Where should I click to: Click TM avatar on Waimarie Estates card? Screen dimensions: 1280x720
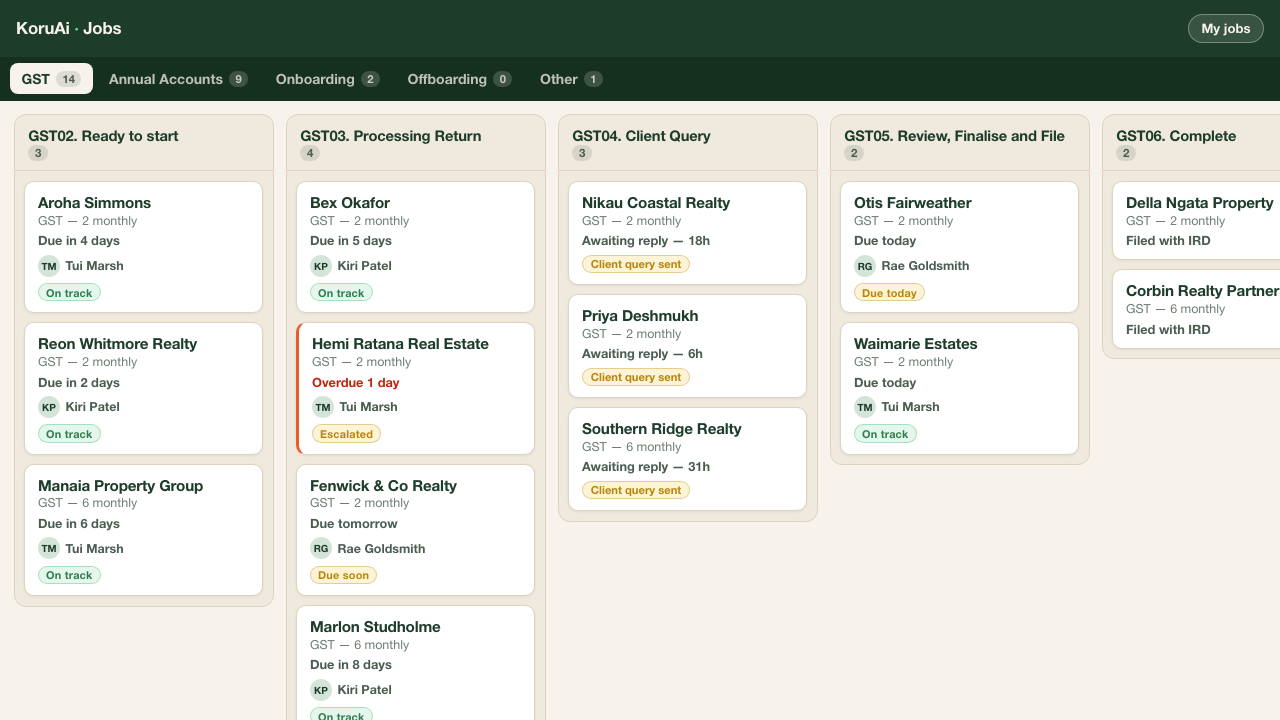865,407
